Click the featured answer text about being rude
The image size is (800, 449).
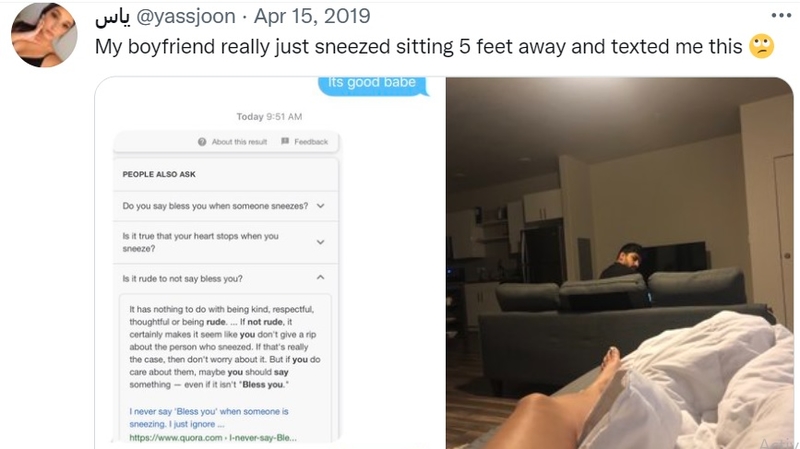pyautogui.click(x=225, y=347)
